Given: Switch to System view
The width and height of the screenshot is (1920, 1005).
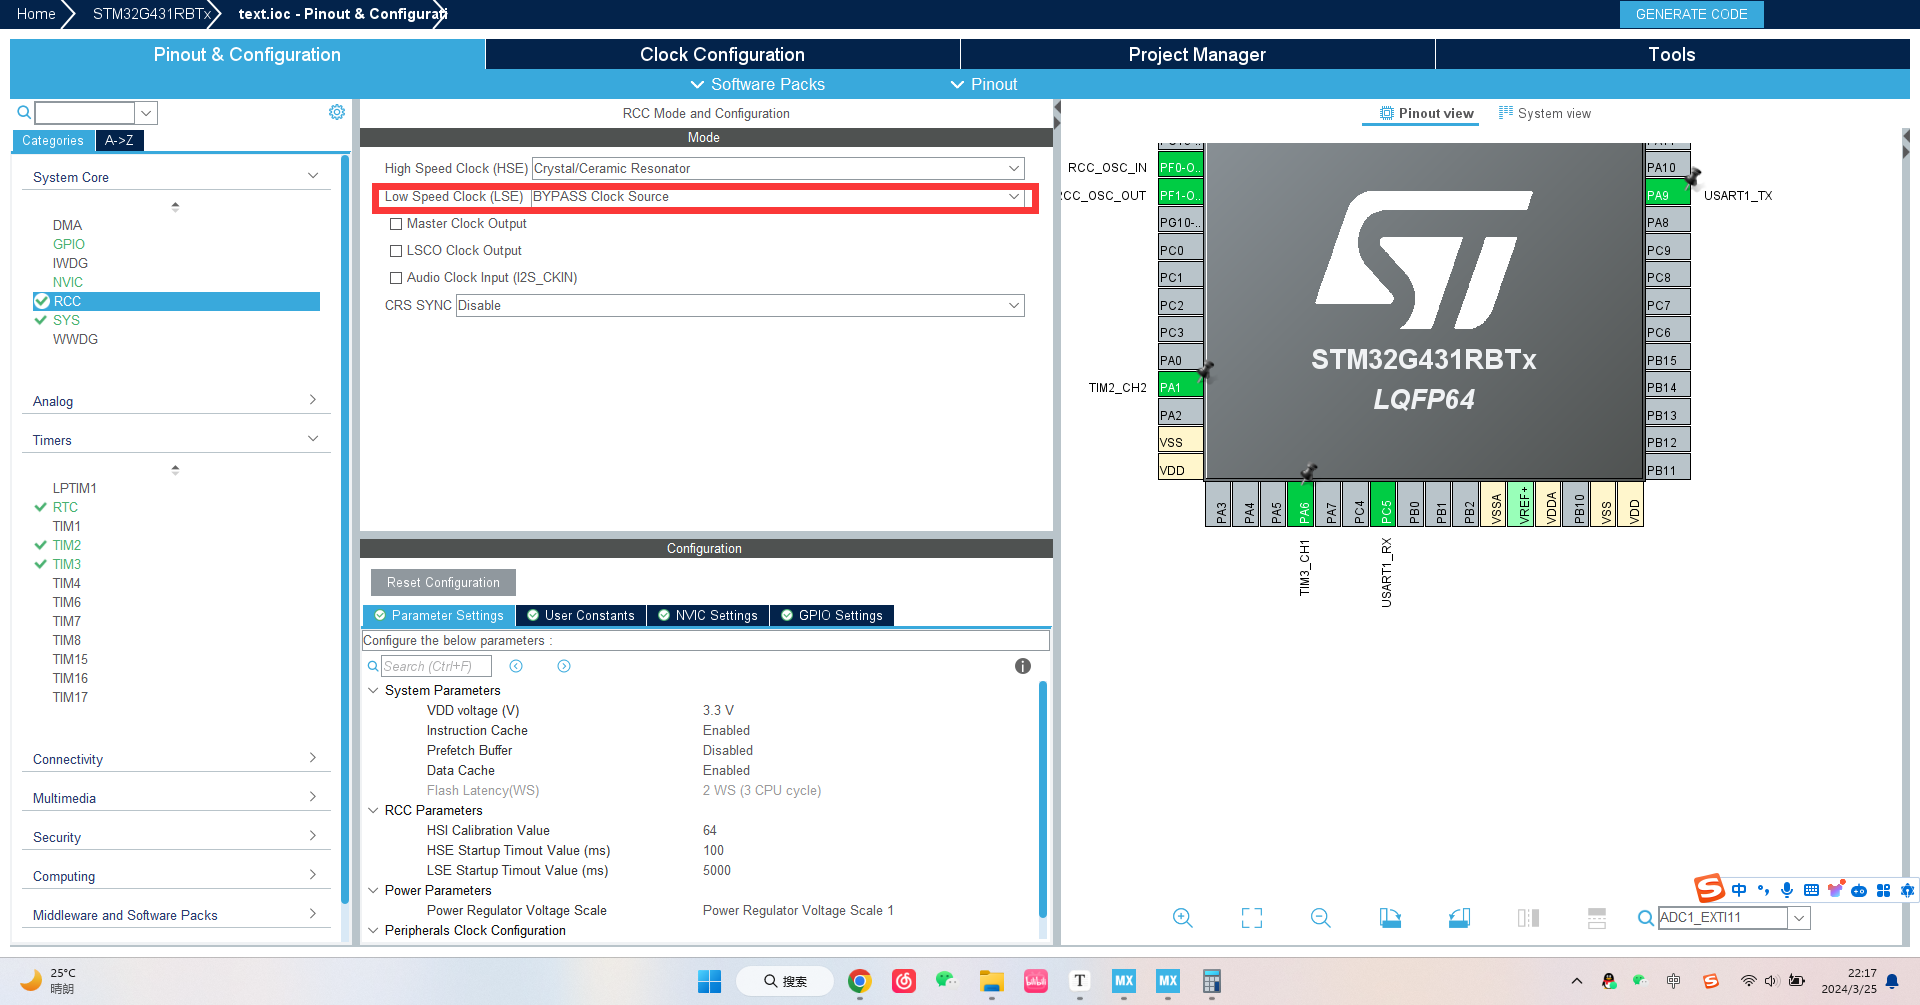Looking at the screenshot, I should (1545, 113).
